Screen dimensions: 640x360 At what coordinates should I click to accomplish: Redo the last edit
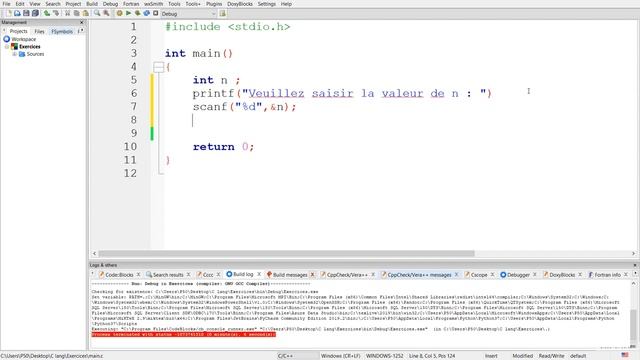tap(56, 13)
